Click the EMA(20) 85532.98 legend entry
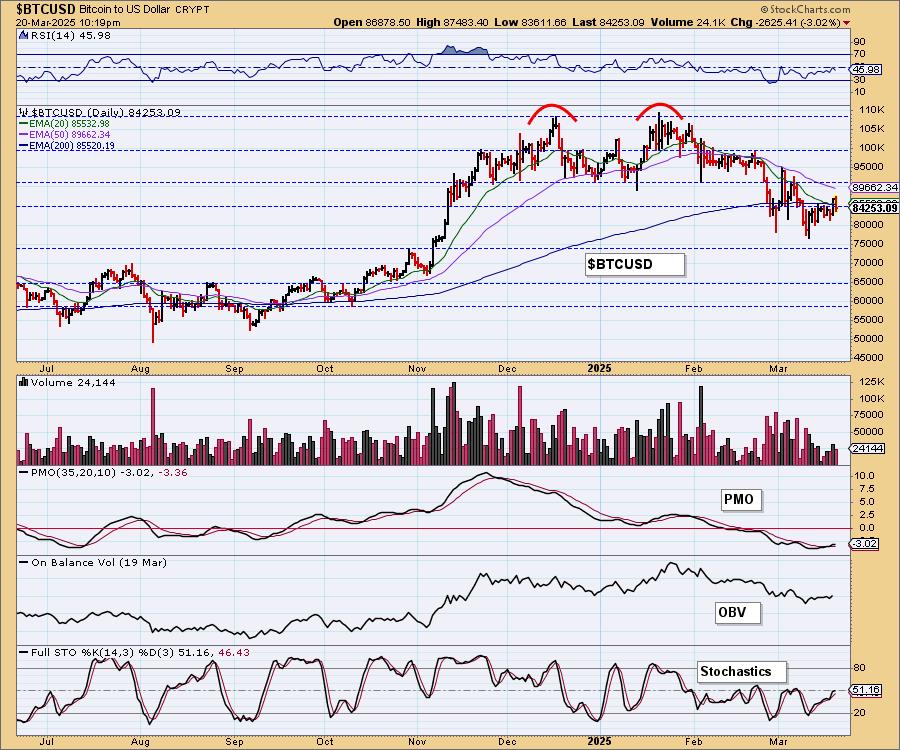Screen dimensions: 900x750 point(65,123)
